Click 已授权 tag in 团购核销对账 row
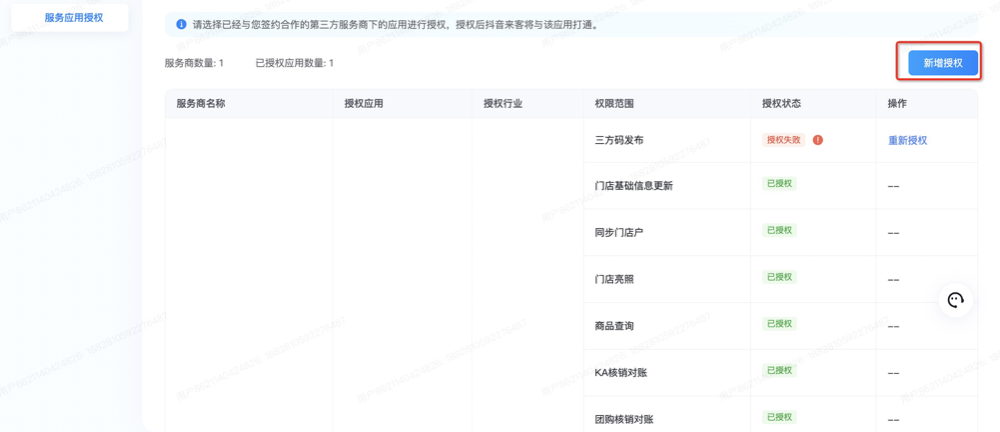The image size is (1000, 432). point(779,417)
